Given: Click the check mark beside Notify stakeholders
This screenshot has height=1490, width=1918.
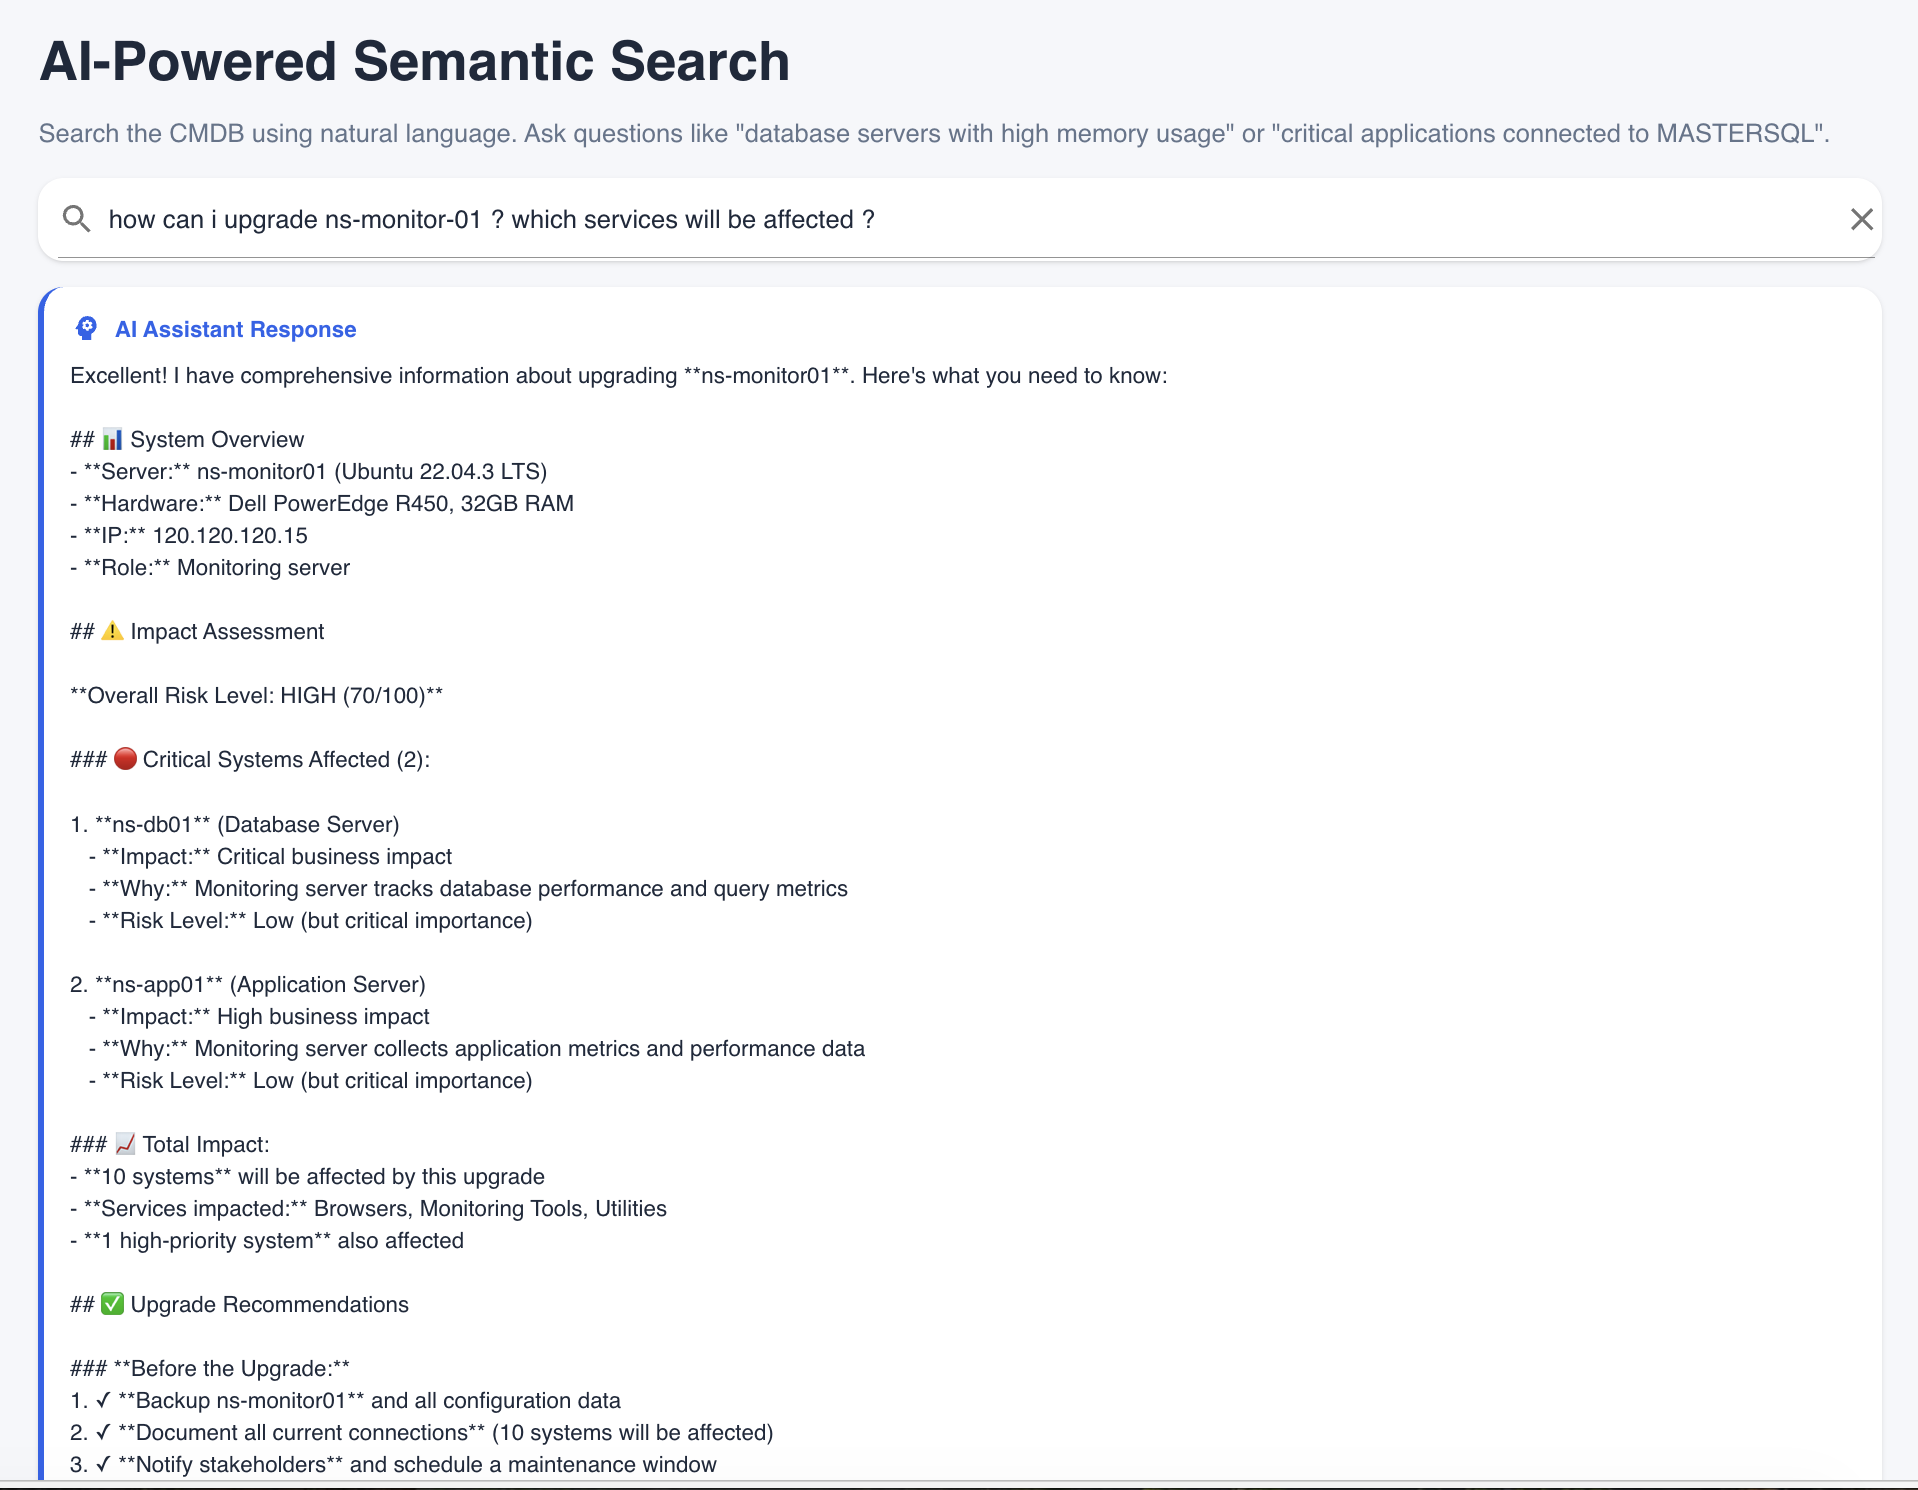Looking at the screenshot, I should click(103, 1464).
